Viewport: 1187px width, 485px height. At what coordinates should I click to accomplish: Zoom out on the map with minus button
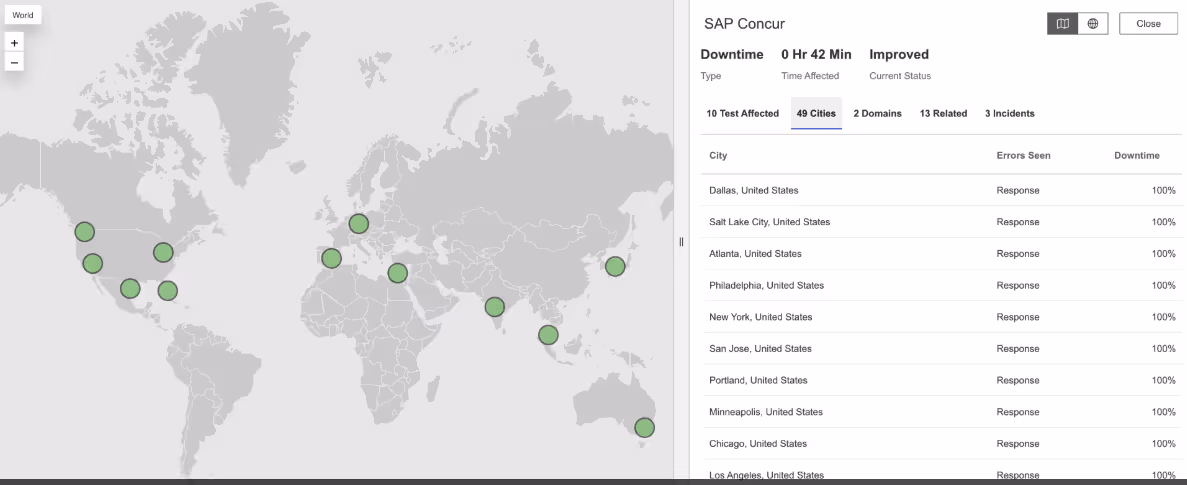pyautogui.click(x=14, y=62)
